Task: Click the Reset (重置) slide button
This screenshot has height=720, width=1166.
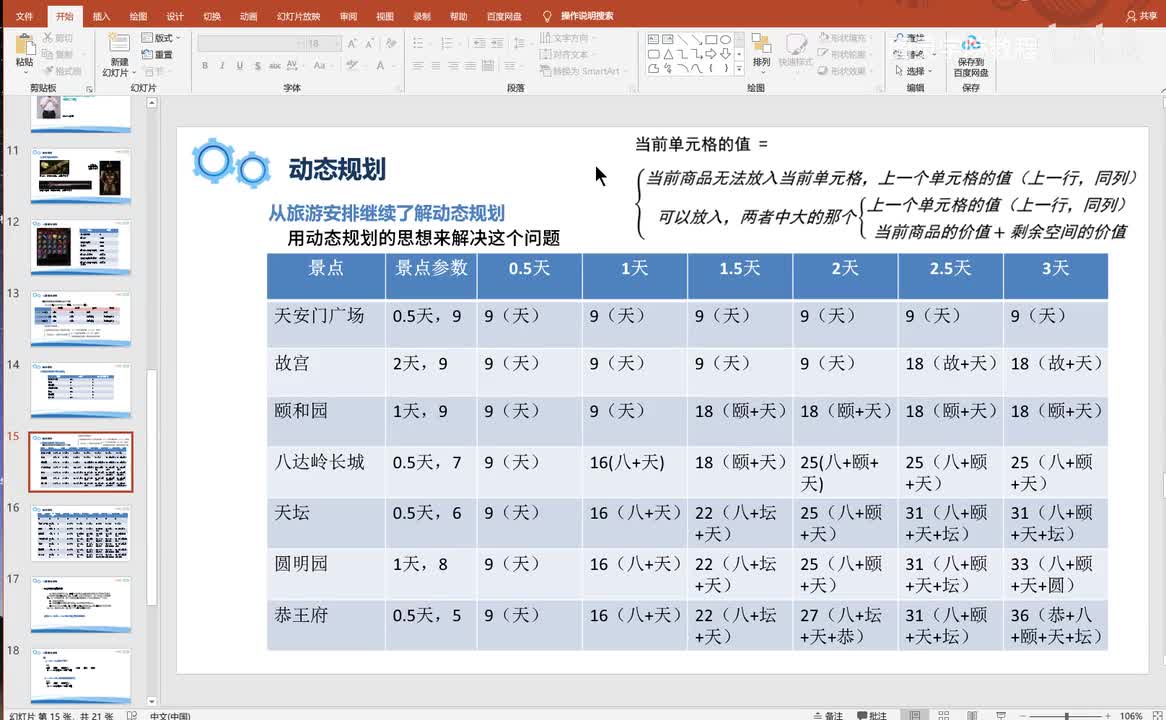Action: (x=157, y=54)
